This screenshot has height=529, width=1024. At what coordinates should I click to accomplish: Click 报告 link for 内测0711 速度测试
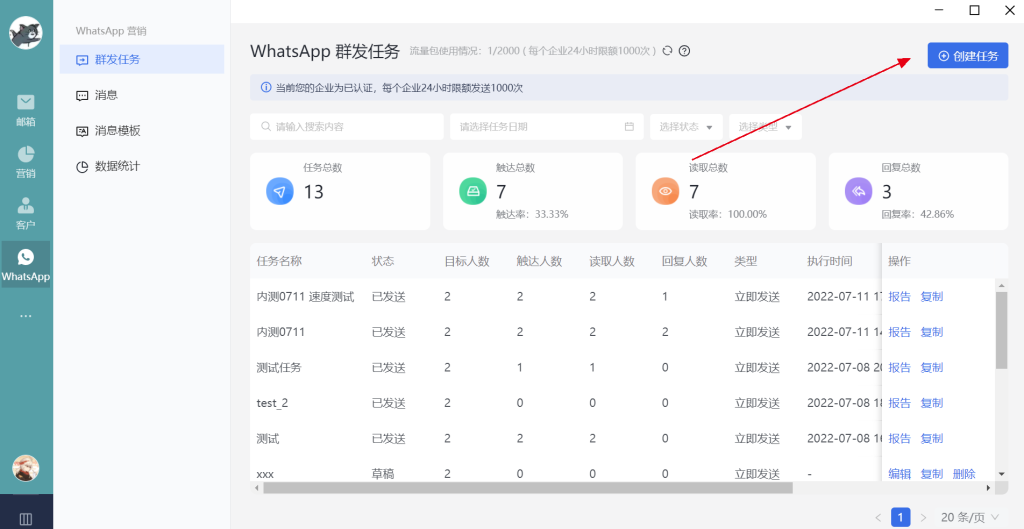pyautogui.click(x=899, y=297)
